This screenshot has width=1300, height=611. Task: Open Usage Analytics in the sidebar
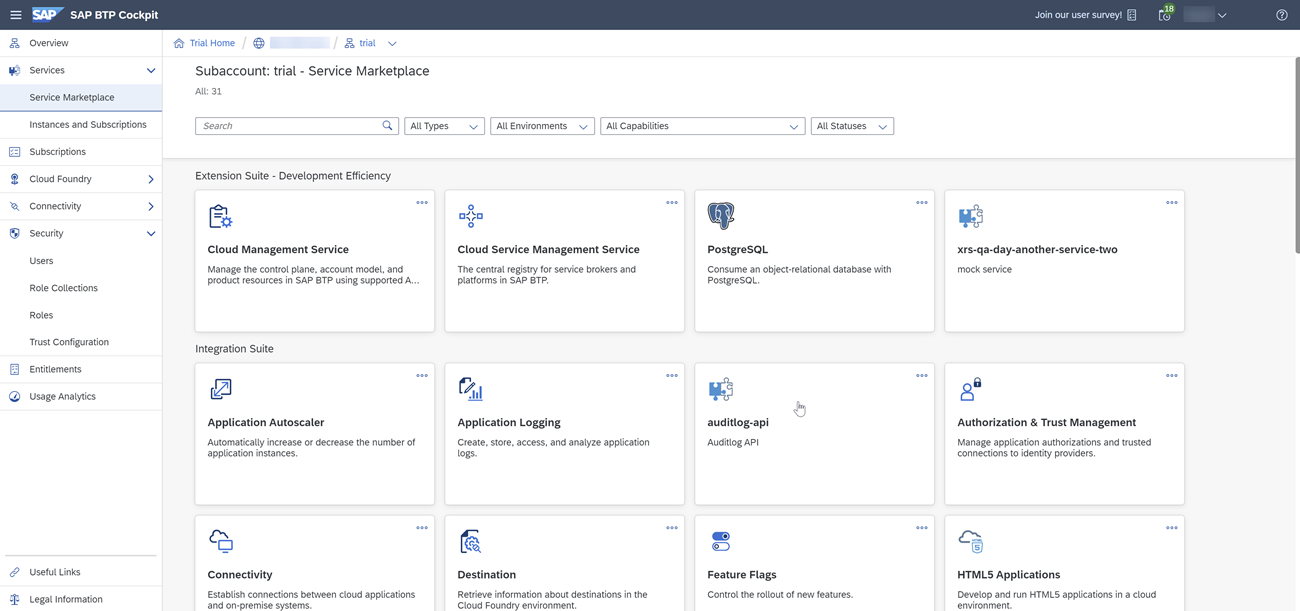point(81,397)
